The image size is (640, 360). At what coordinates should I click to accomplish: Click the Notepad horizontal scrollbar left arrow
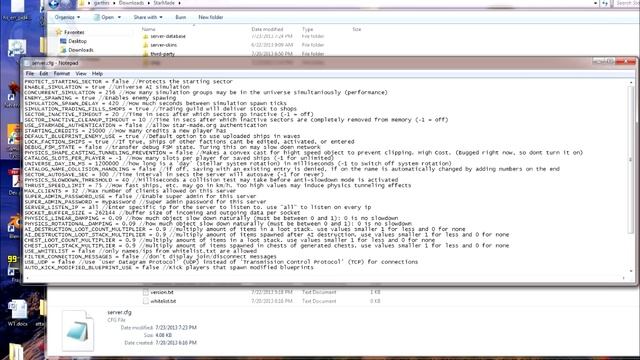pyautogui.click(x=27, y=278)
